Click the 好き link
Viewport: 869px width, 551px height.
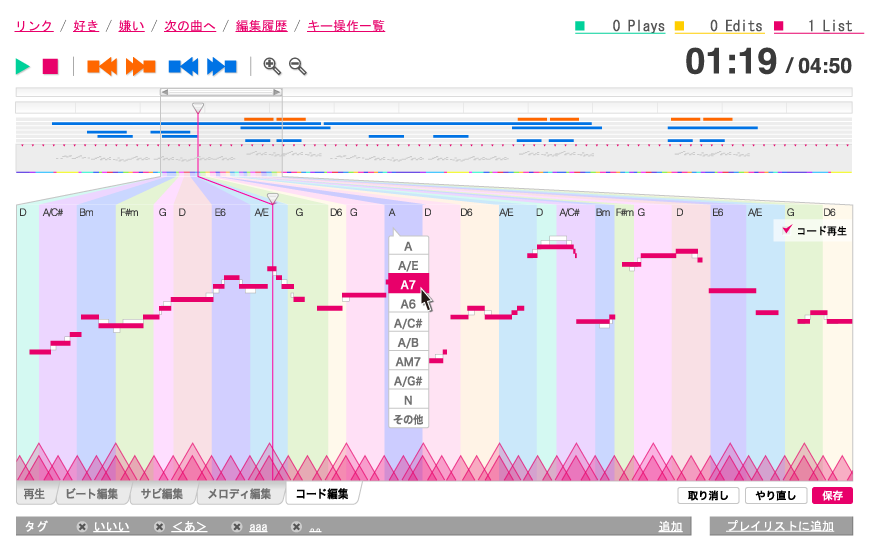(86, 25)
